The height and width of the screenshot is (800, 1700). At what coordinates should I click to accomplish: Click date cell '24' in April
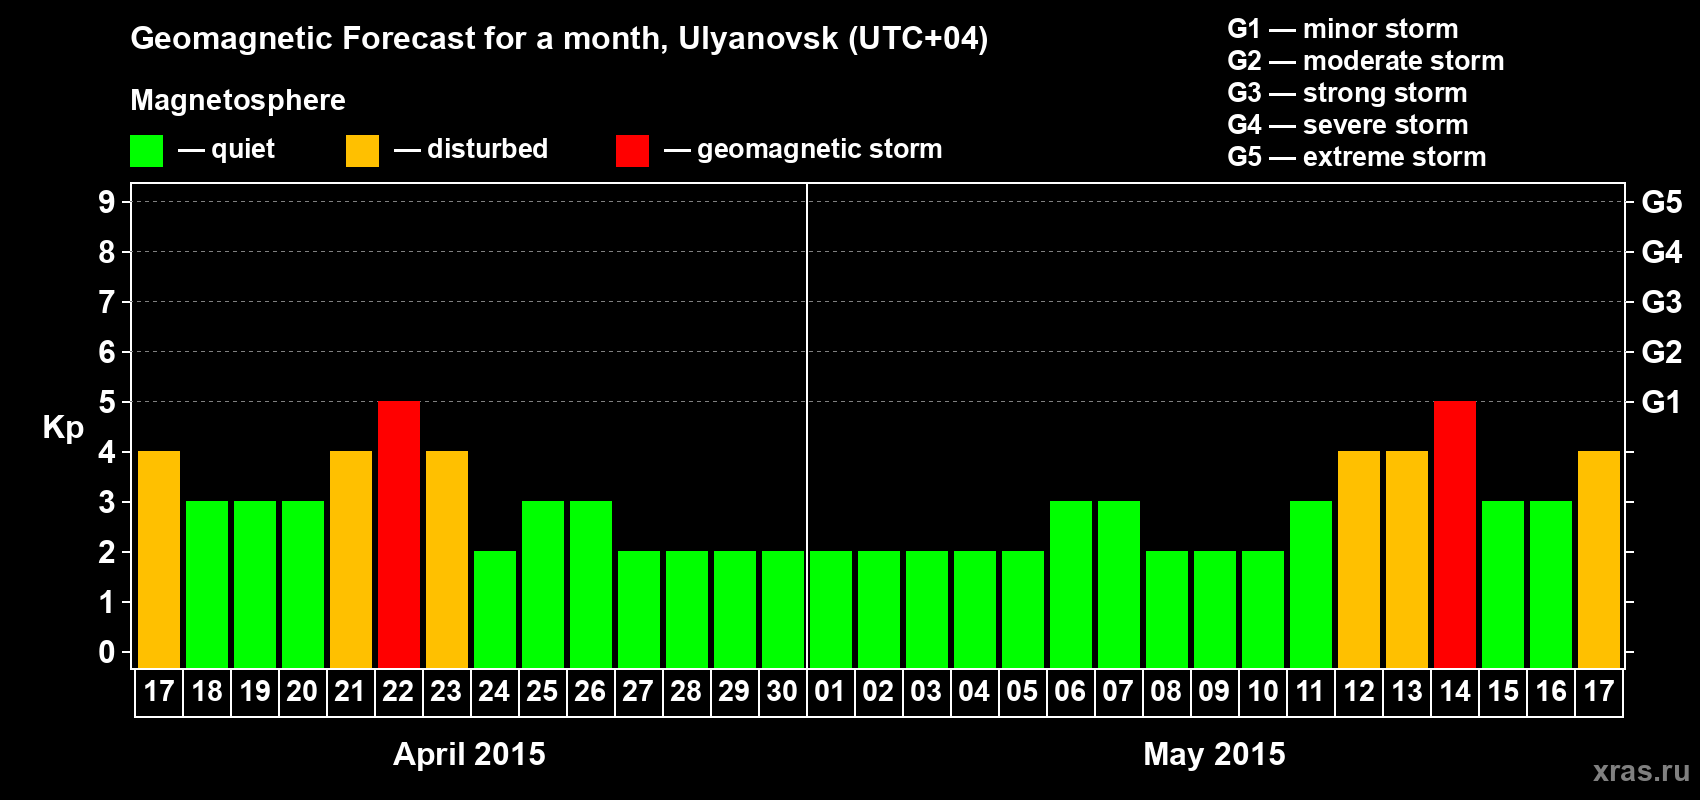495,692
